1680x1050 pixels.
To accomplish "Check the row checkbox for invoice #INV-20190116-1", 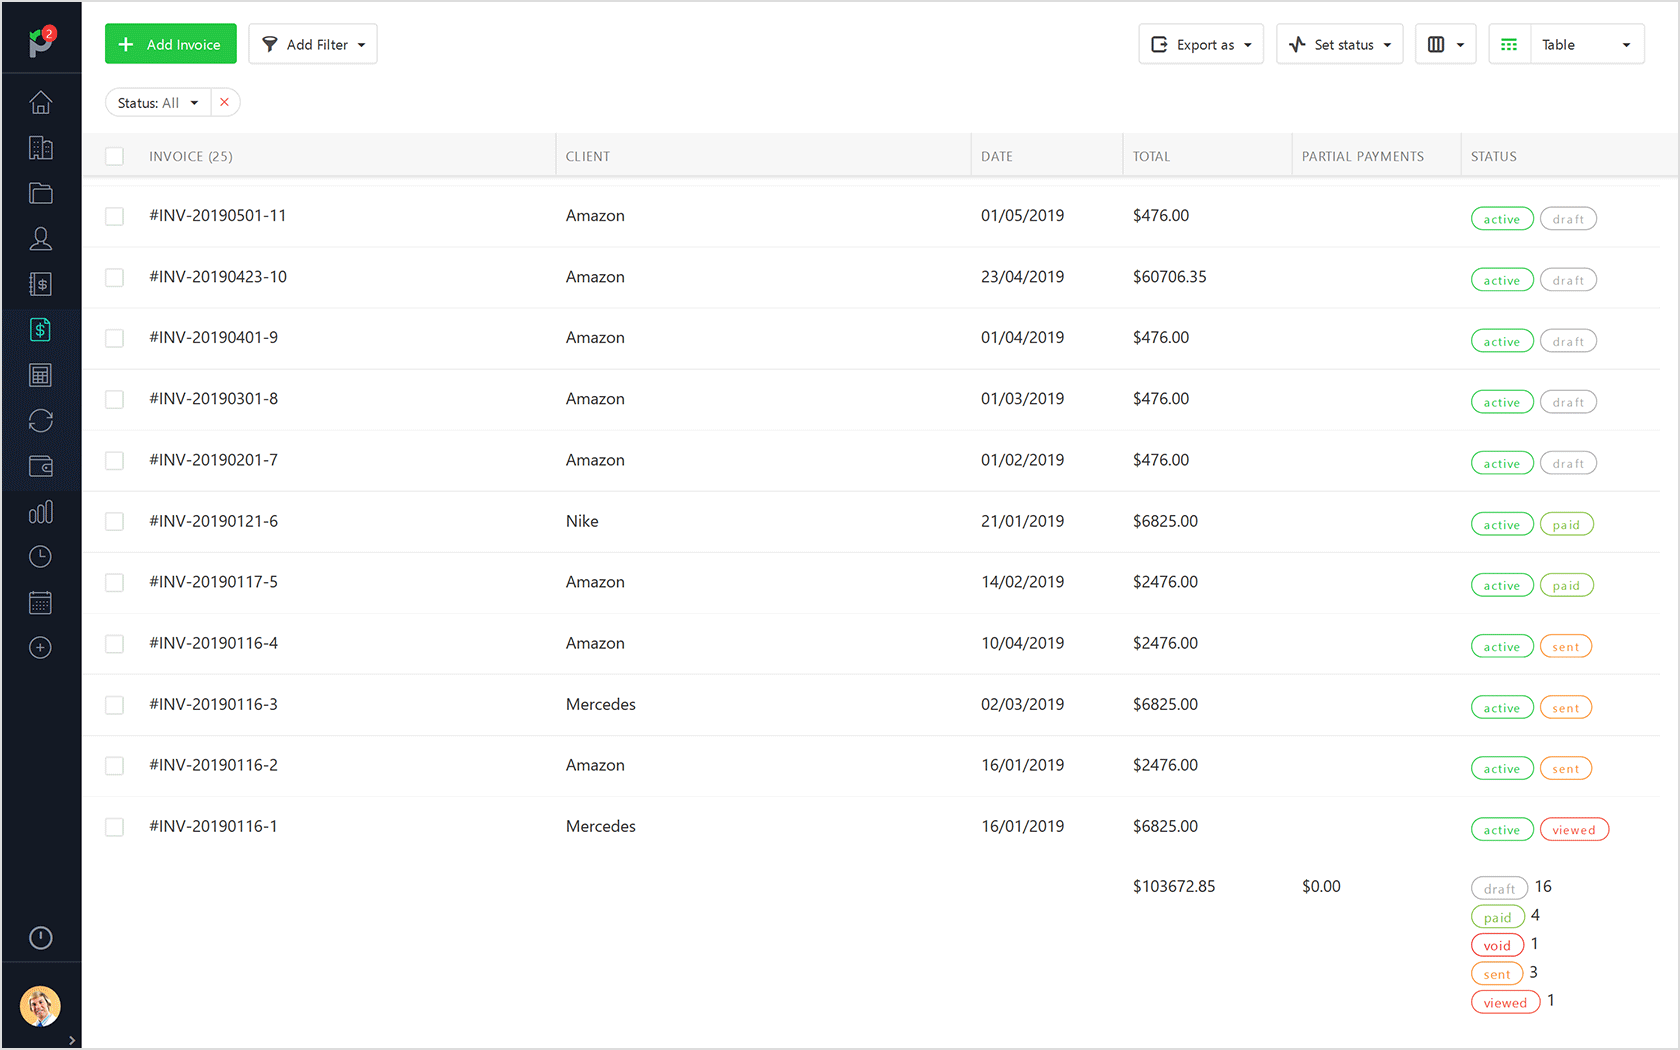I will (x=114, y=826).
